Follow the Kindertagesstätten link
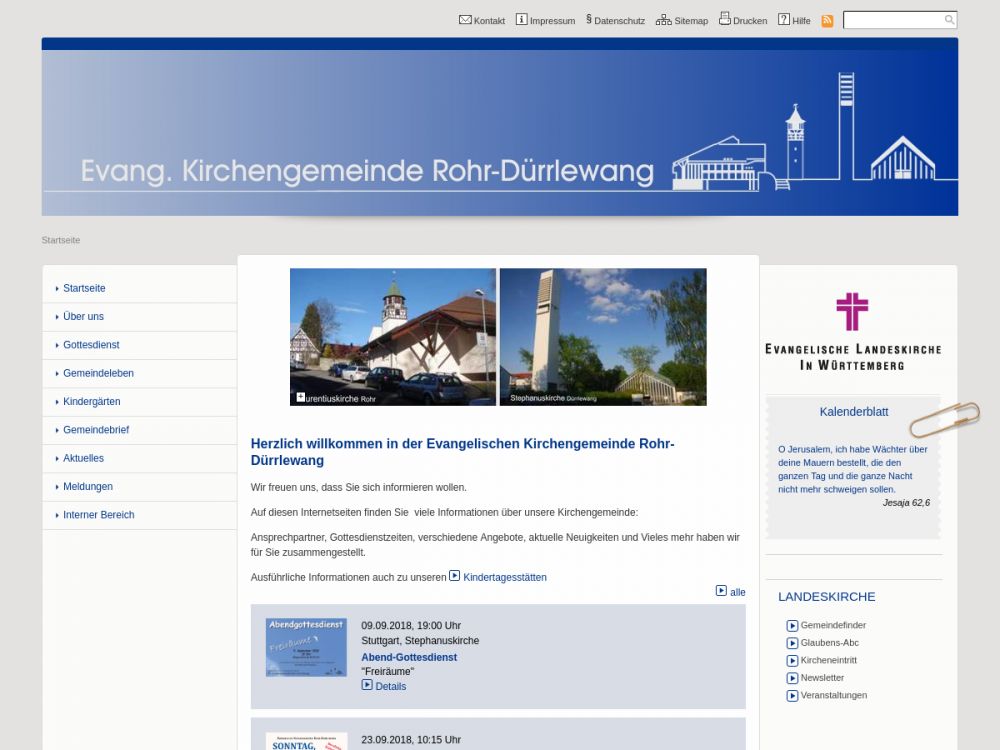Viewport: 1000px width, 750px height. point(504,577)
